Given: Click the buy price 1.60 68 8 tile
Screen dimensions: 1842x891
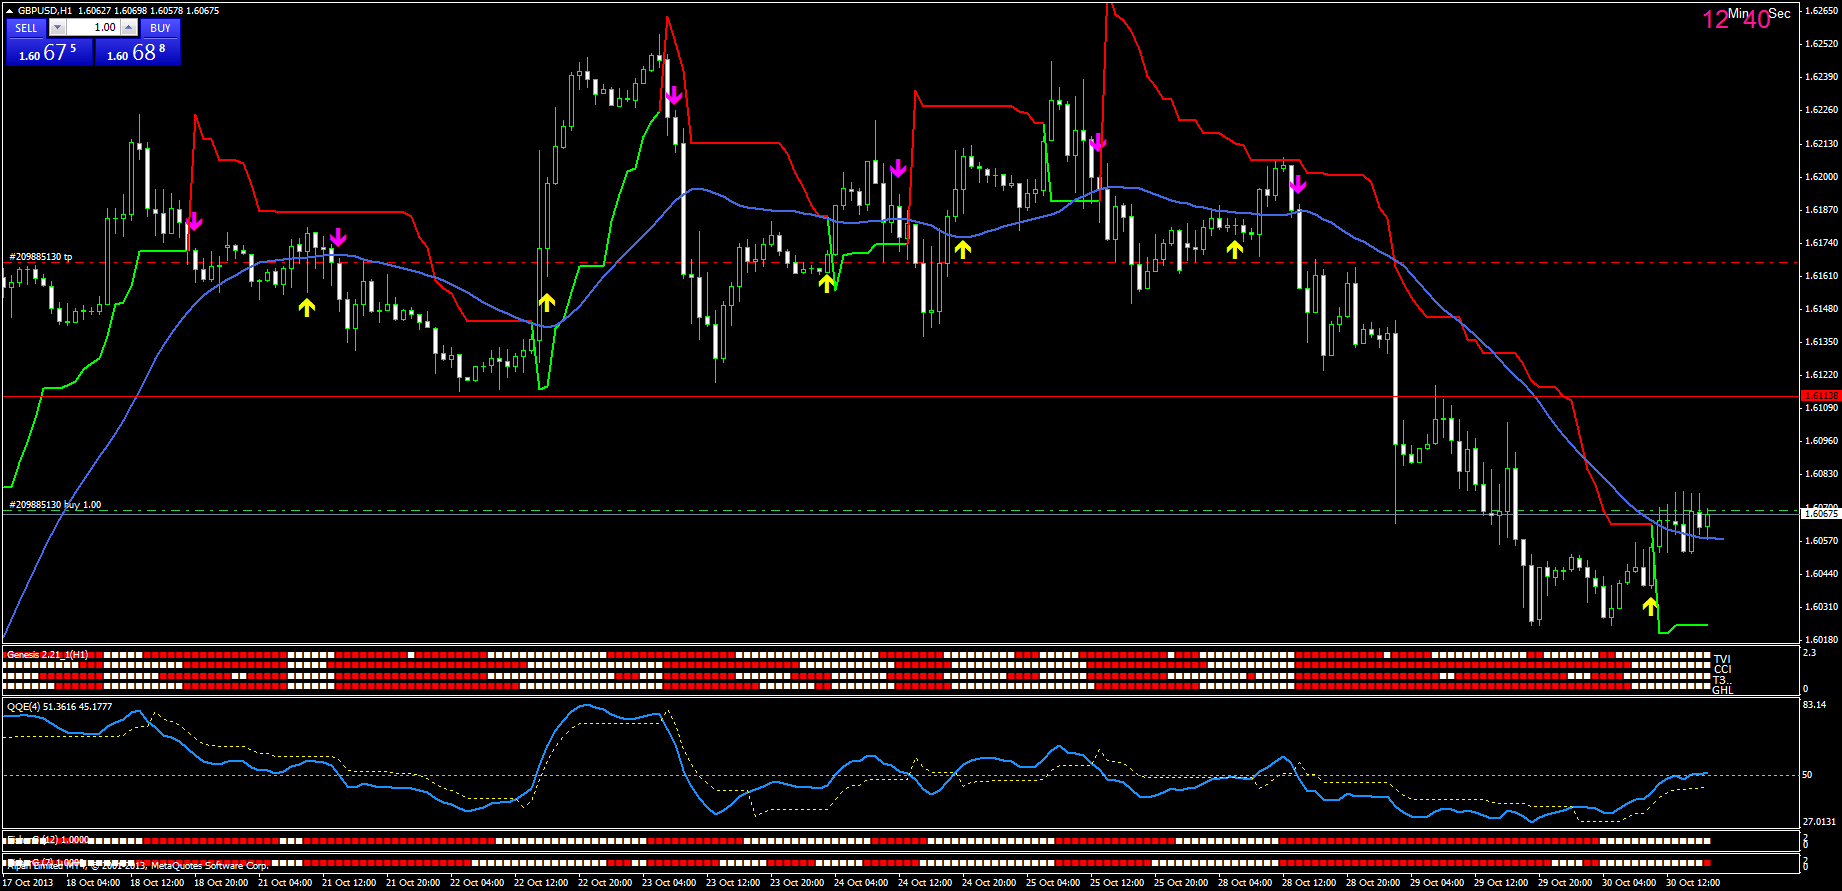Looking at the screenshot, I should coord(138,52).
